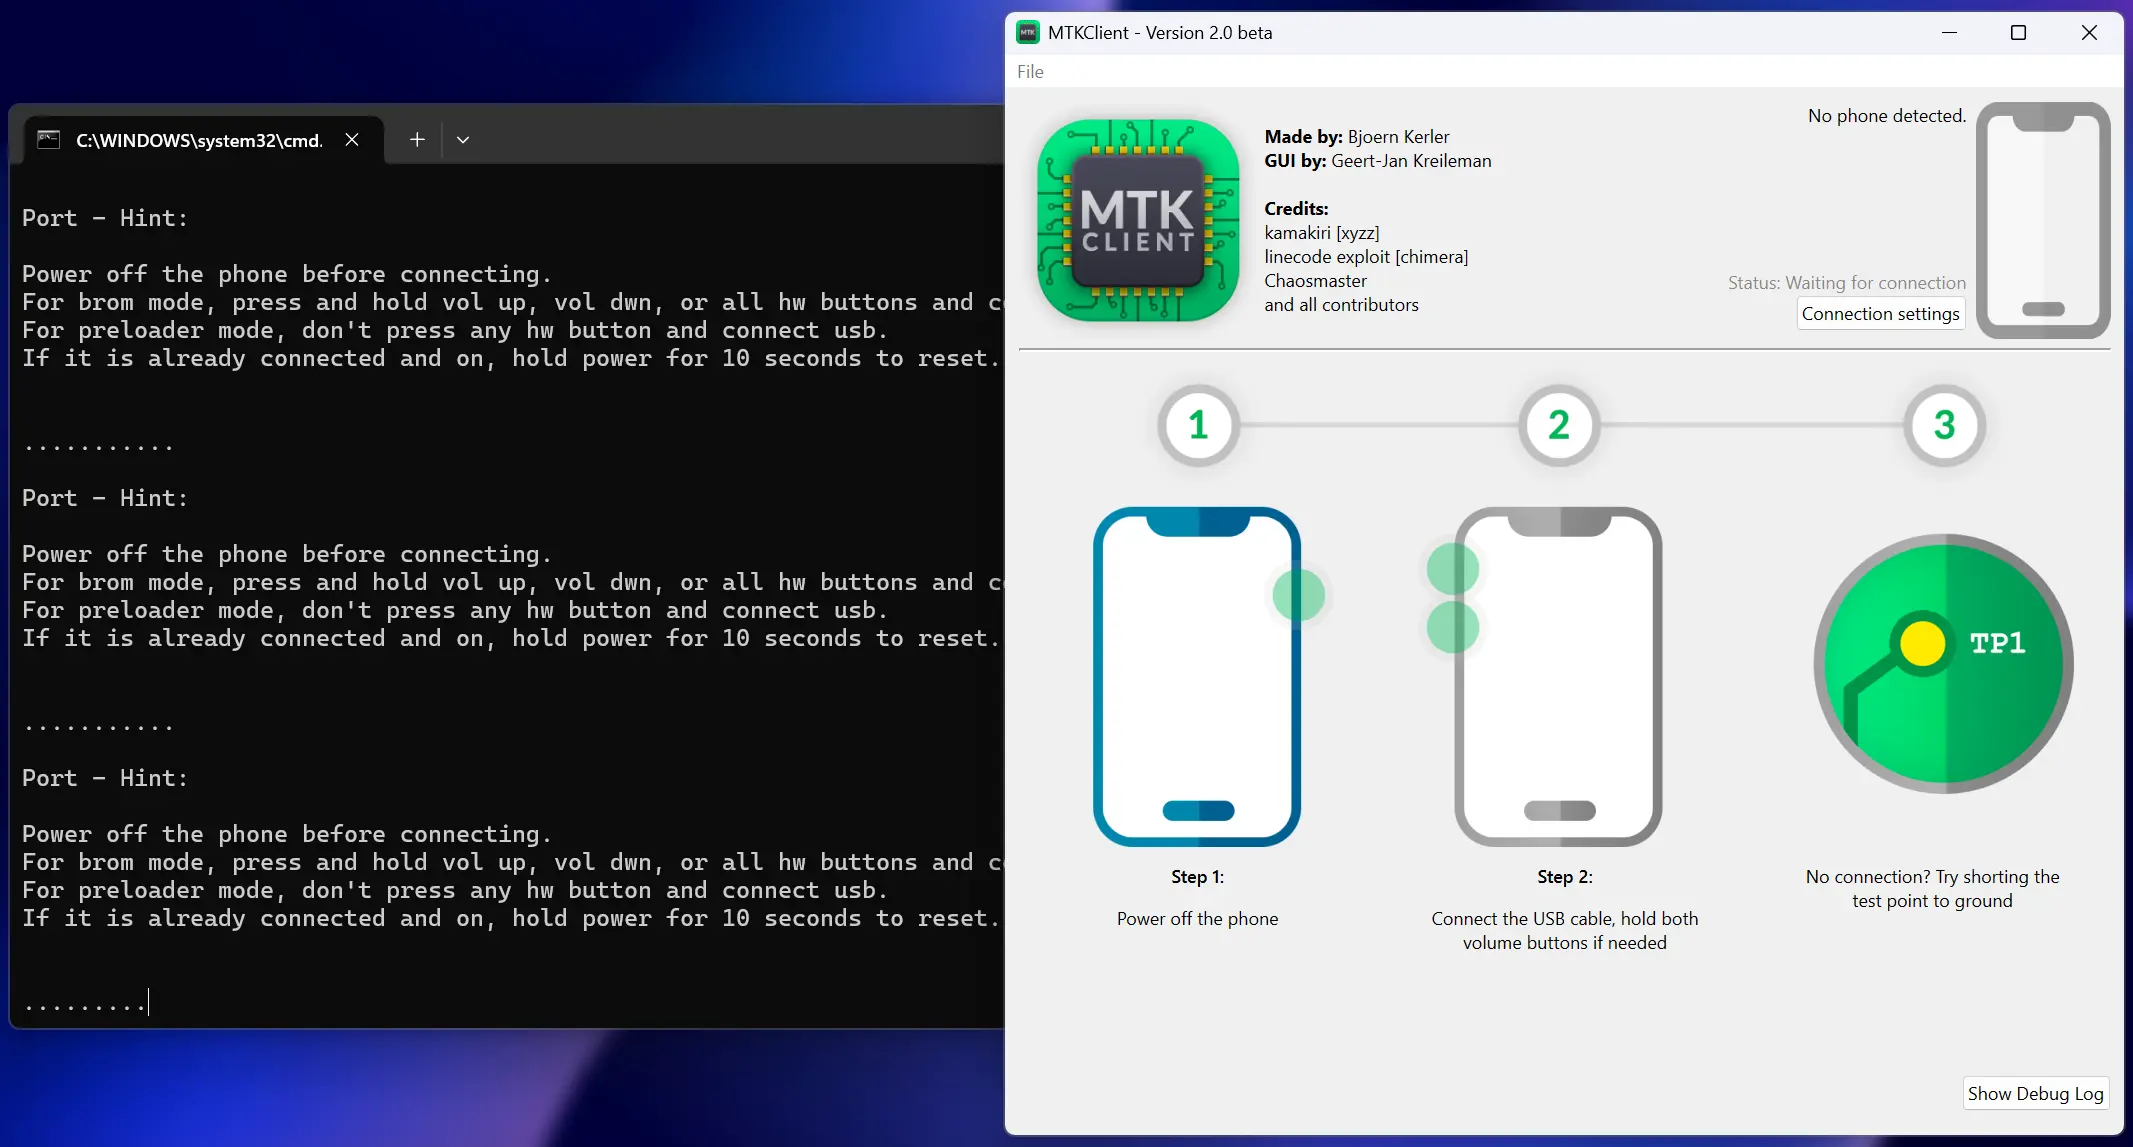The height and width of the screenshot is (1147, 2133).
Task: Maximize the MTKClient window
Action: [x=2019, y=33]
